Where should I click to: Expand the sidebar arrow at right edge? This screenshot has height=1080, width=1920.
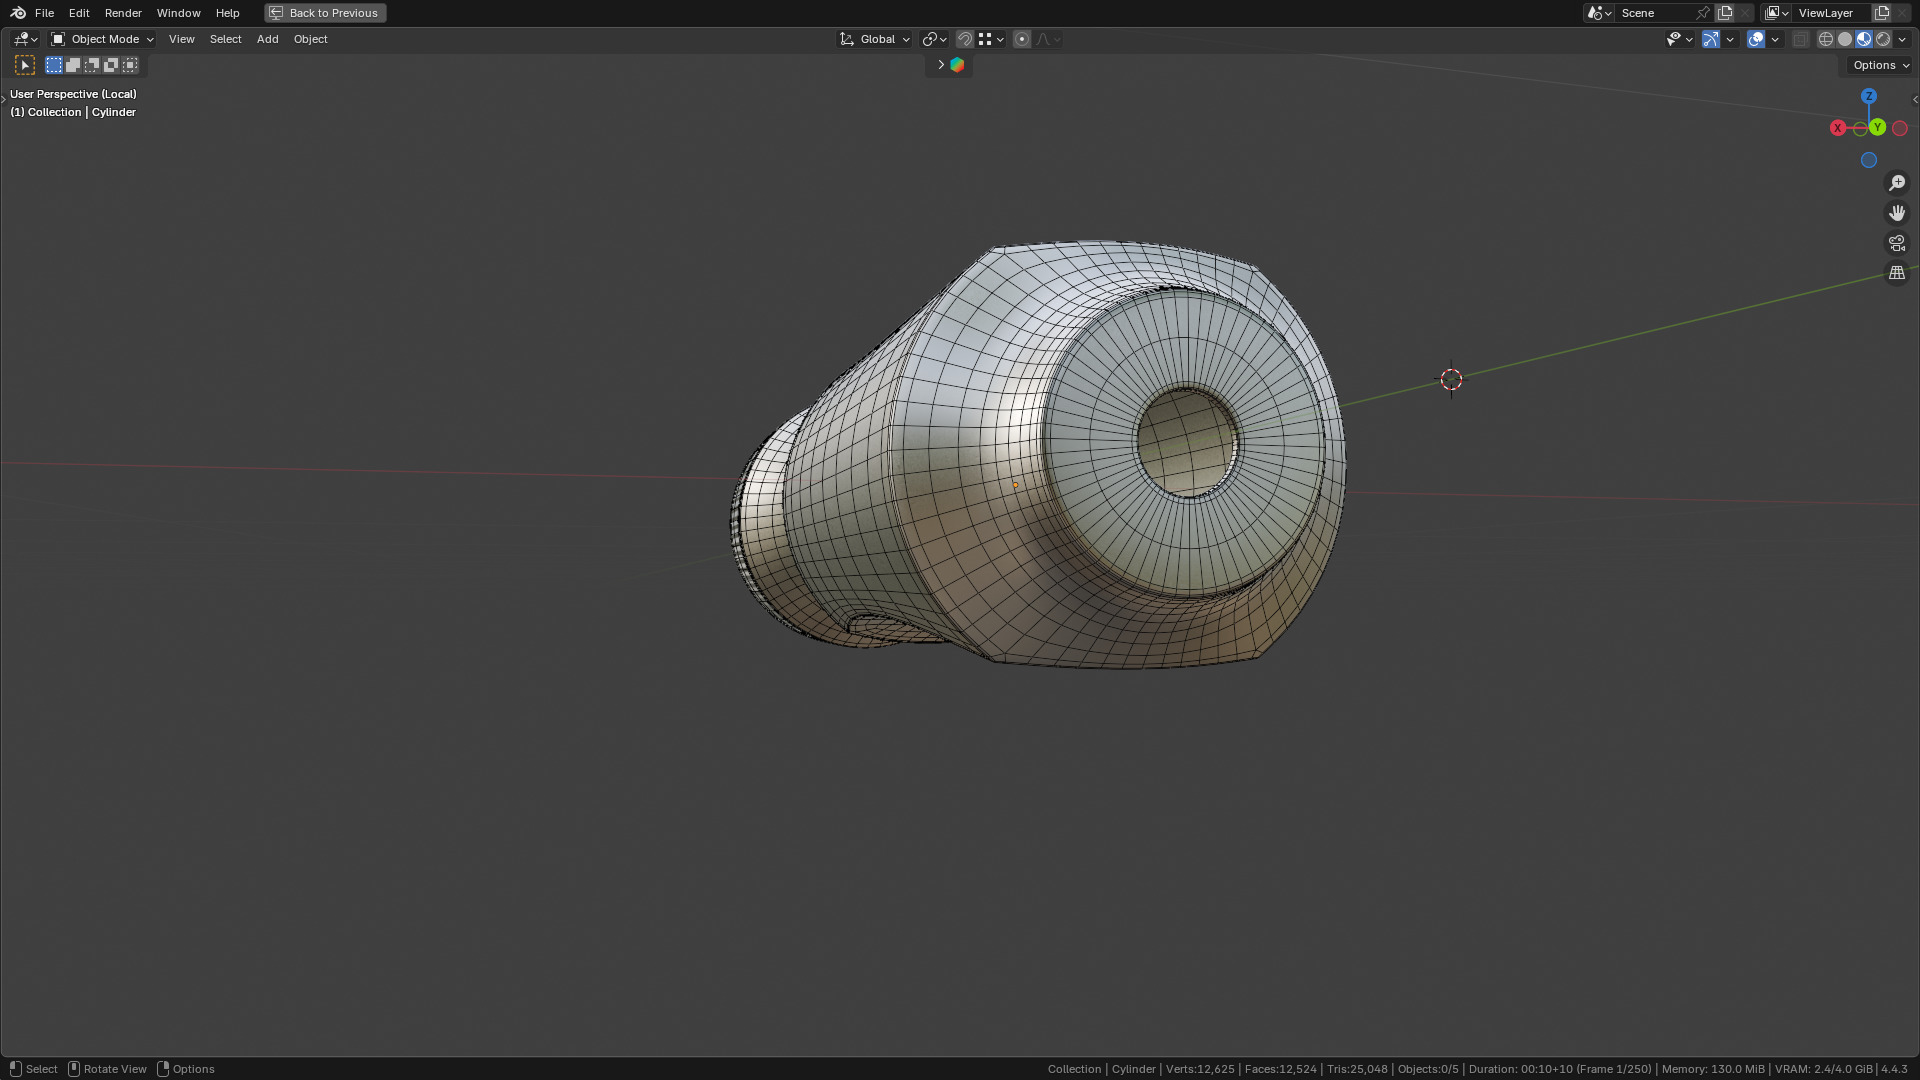[1915, 99]
